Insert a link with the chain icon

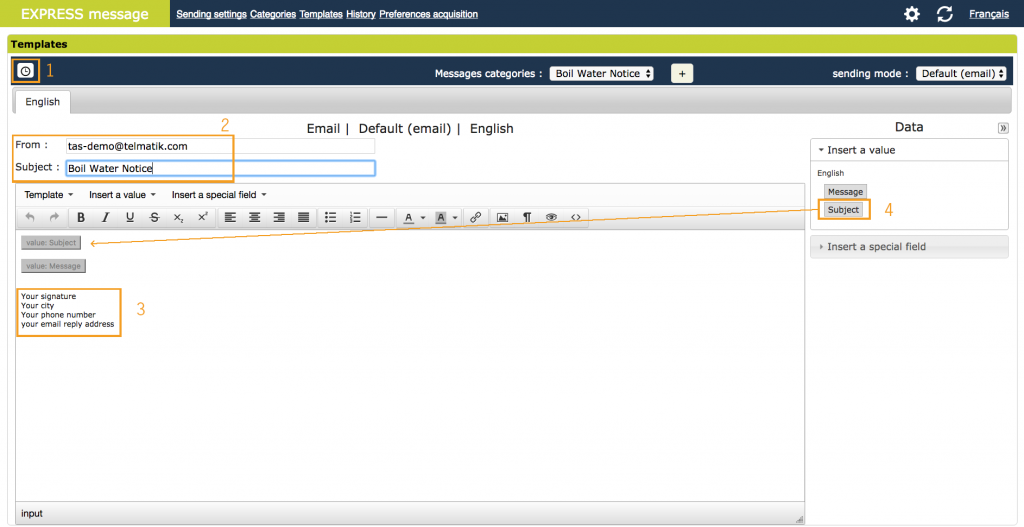475,217
